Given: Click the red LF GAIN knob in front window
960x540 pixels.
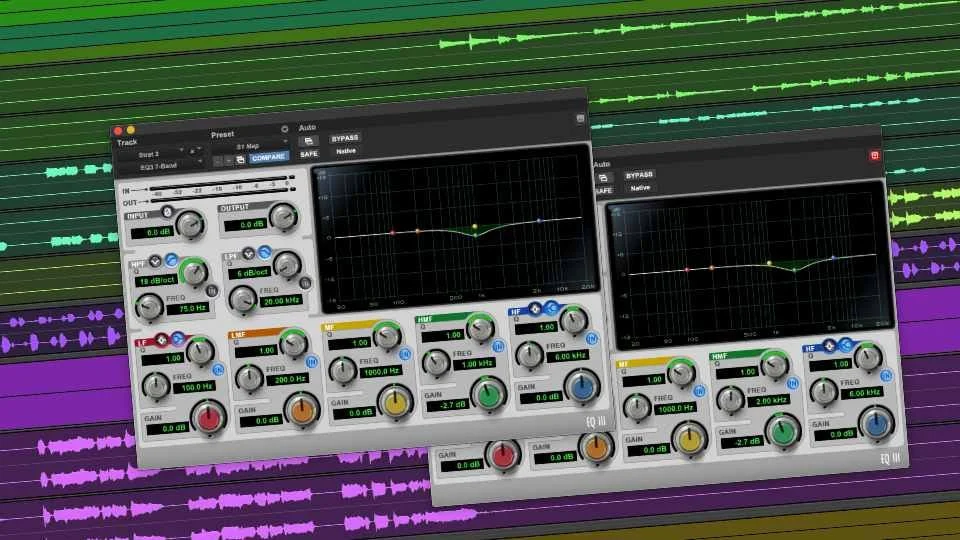Looking at the screenshot, I should pos(209,418).
